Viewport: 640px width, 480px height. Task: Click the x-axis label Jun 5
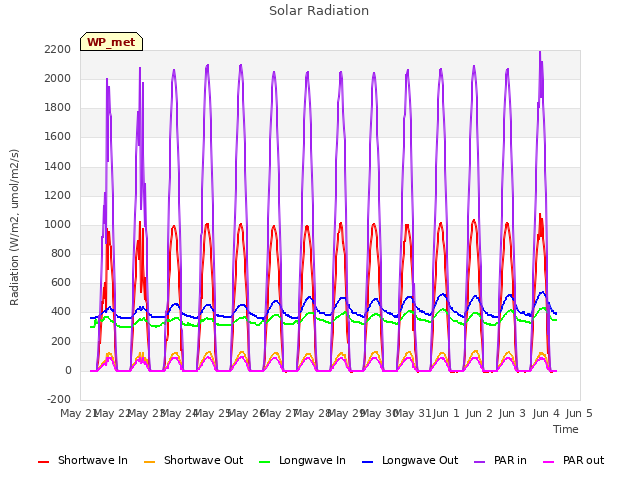tap(579, 413)
